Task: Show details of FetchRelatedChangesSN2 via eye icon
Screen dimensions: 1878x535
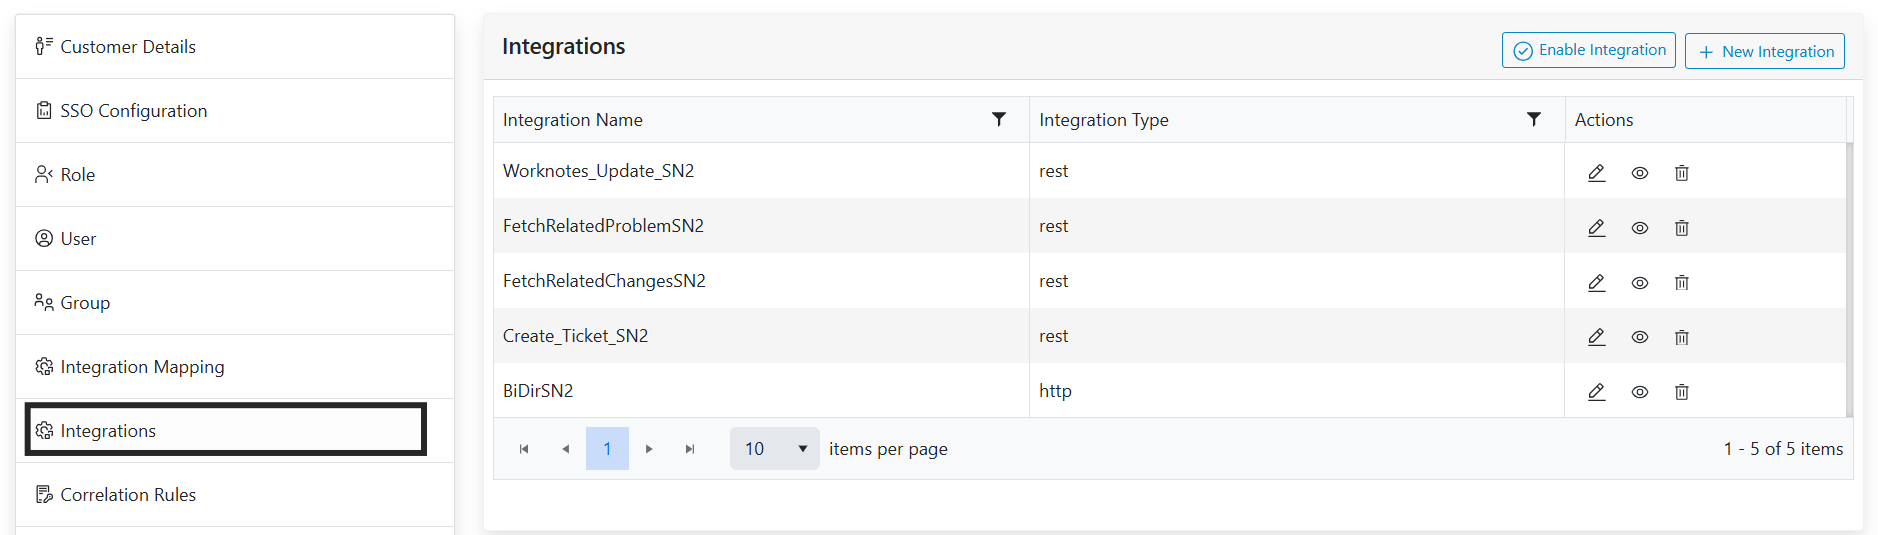Action: pos(1639,283)
